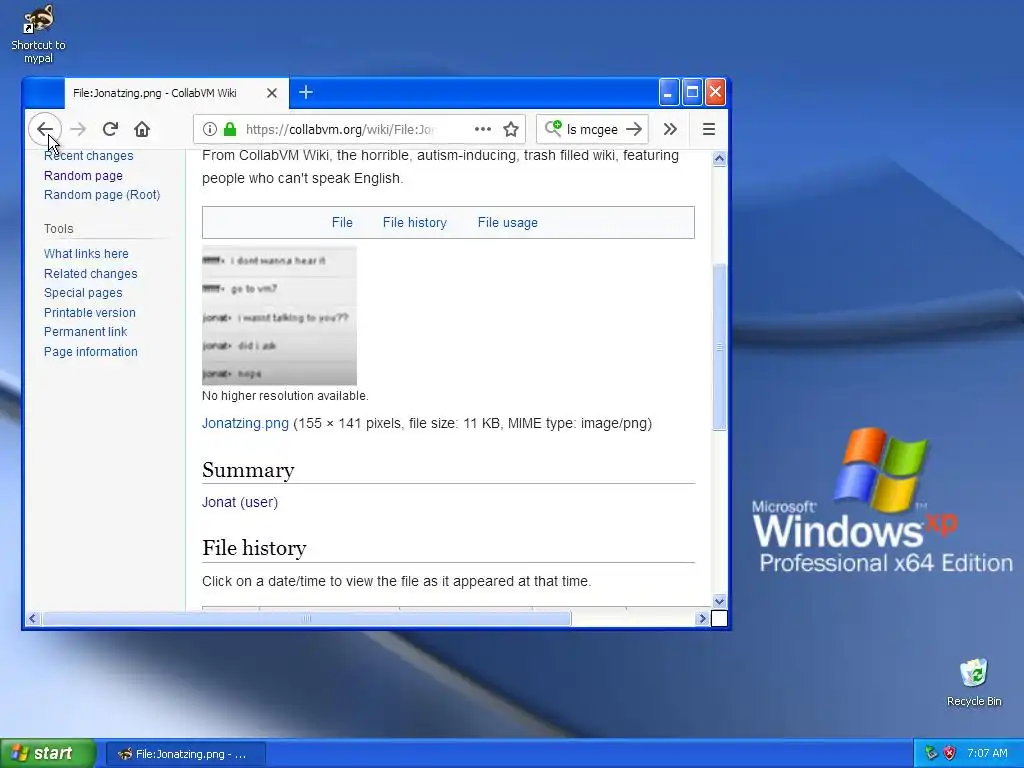Select the File:Jonatzing.png - CollabVM Wiki tab
The image size is (1024, 768).
(175, 93)
